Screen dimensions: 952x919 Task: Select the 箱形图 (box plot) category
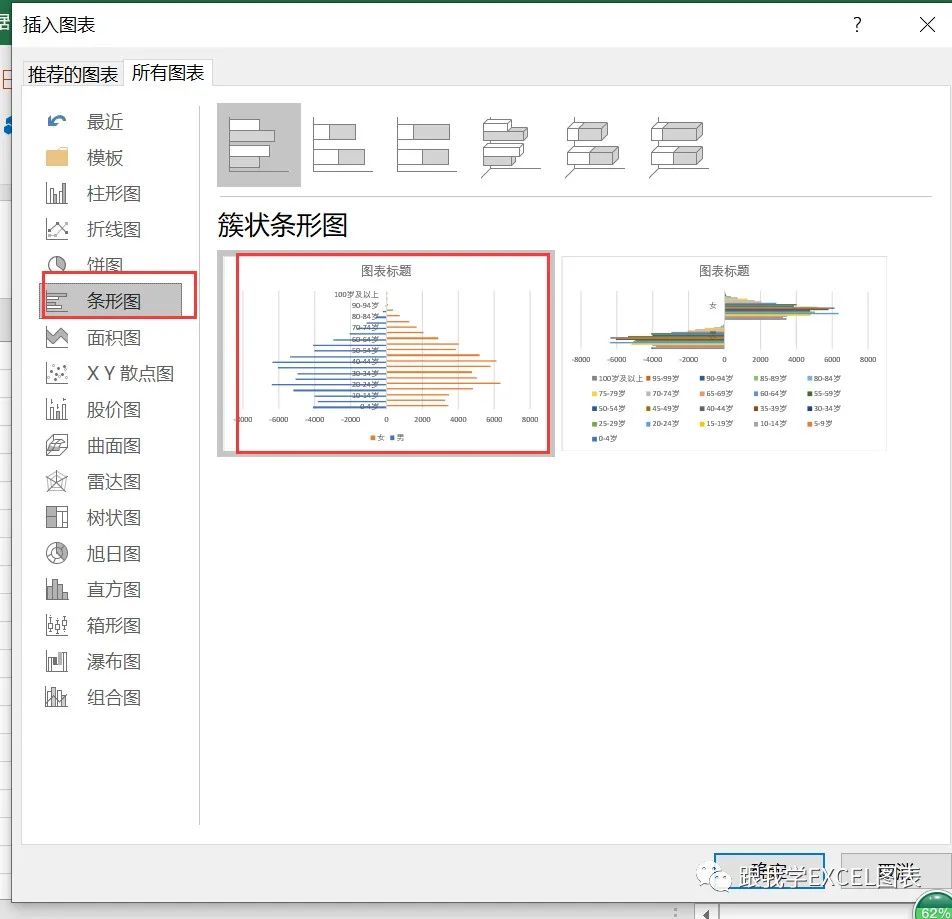pos(113,625)
